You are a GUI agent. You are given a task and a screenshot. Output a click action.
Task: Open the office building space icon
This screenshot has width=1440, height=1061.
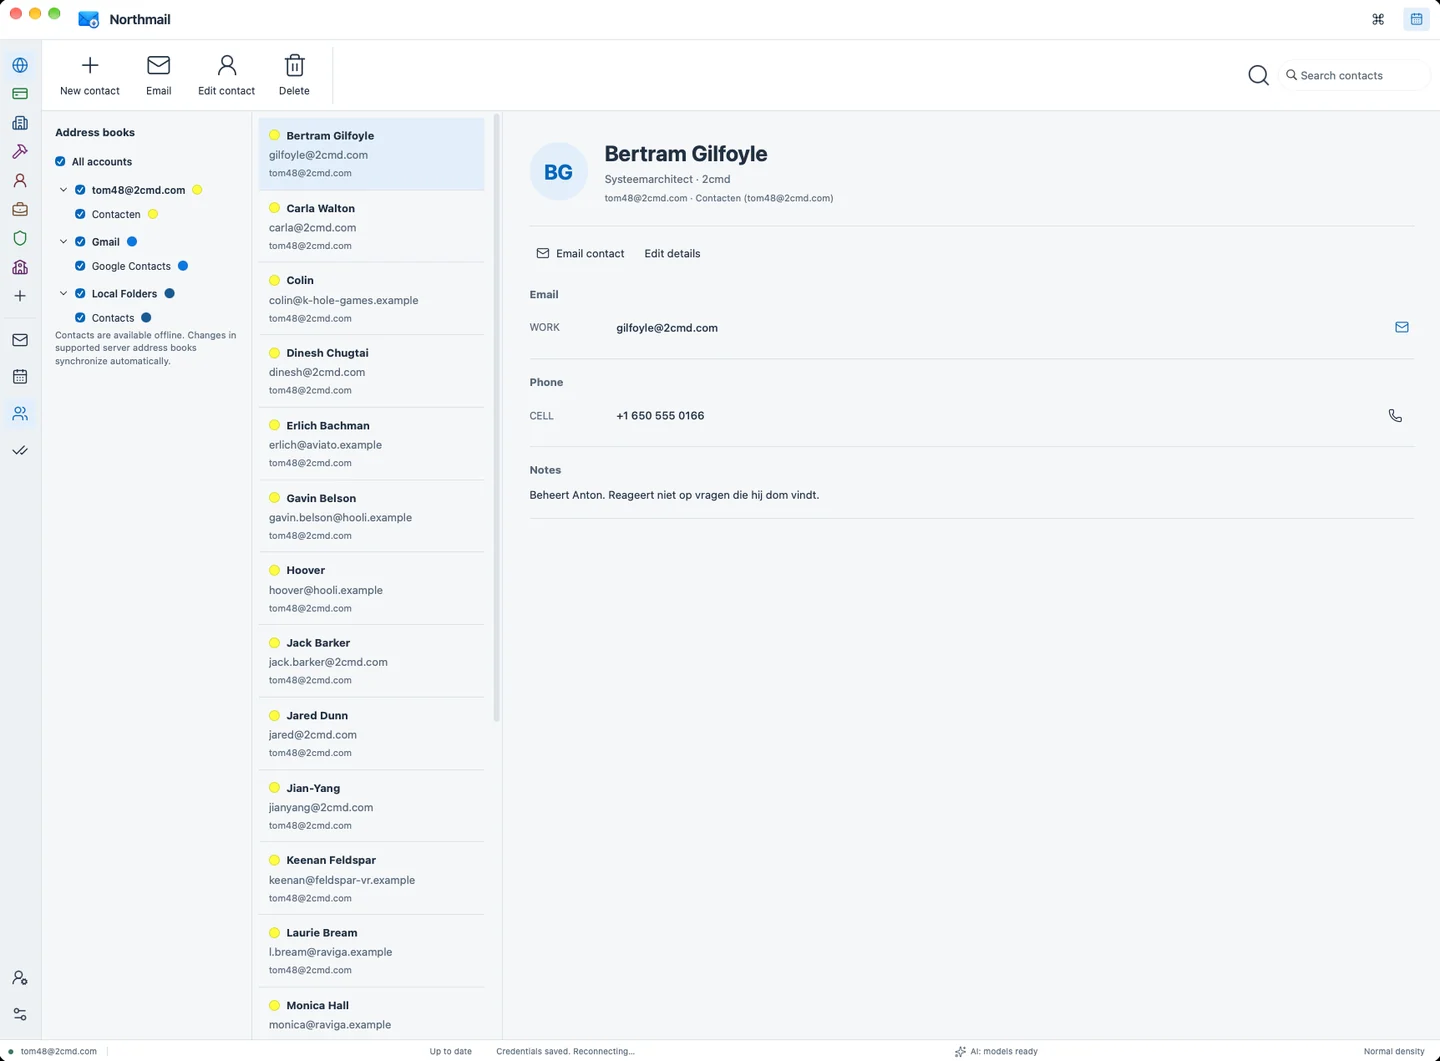point(20,123)
